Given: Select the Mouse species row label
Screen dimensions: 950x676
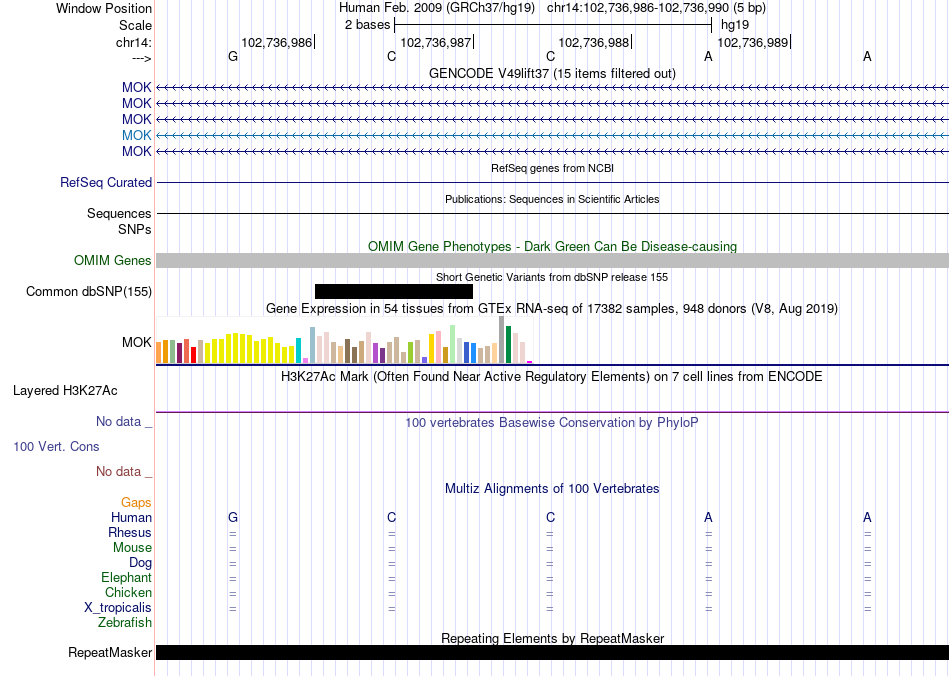Looking at the screenshot, I should point(132,548).
